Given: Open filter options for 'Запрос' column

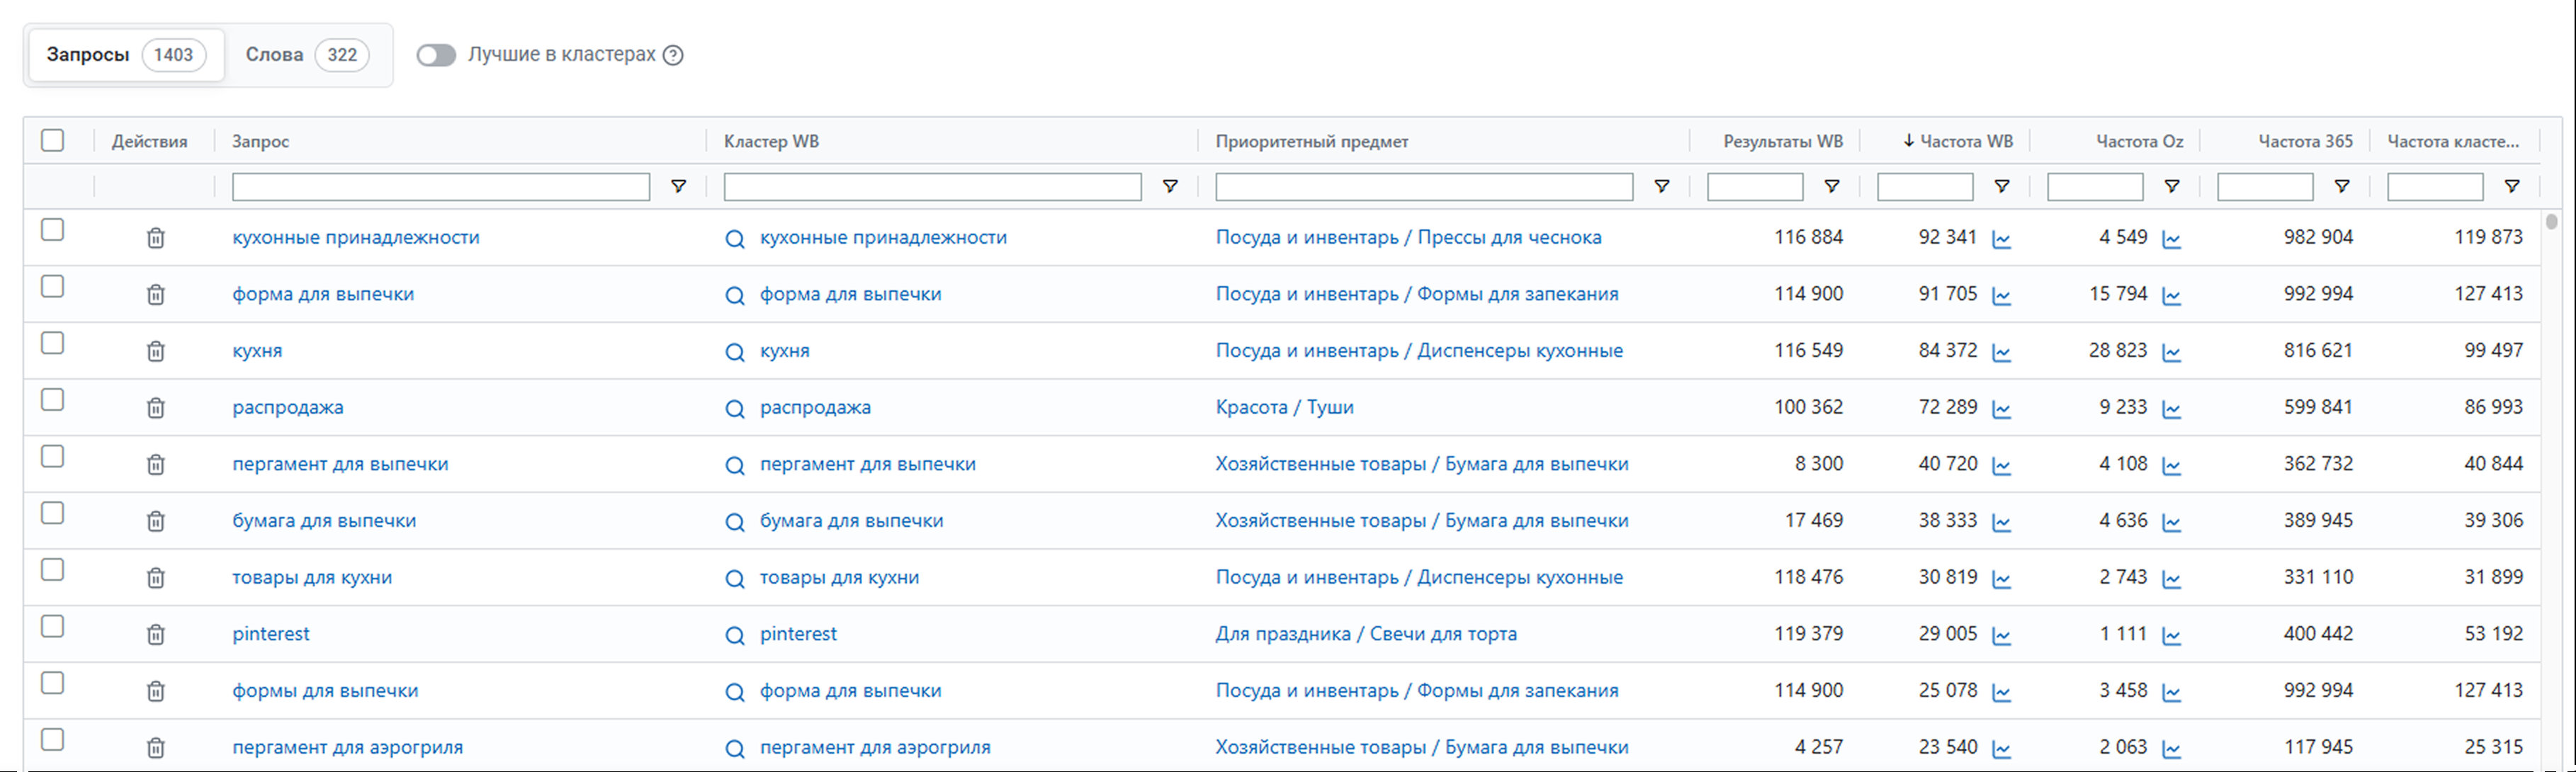Looking at the screenshot, I should pos(678,187).
